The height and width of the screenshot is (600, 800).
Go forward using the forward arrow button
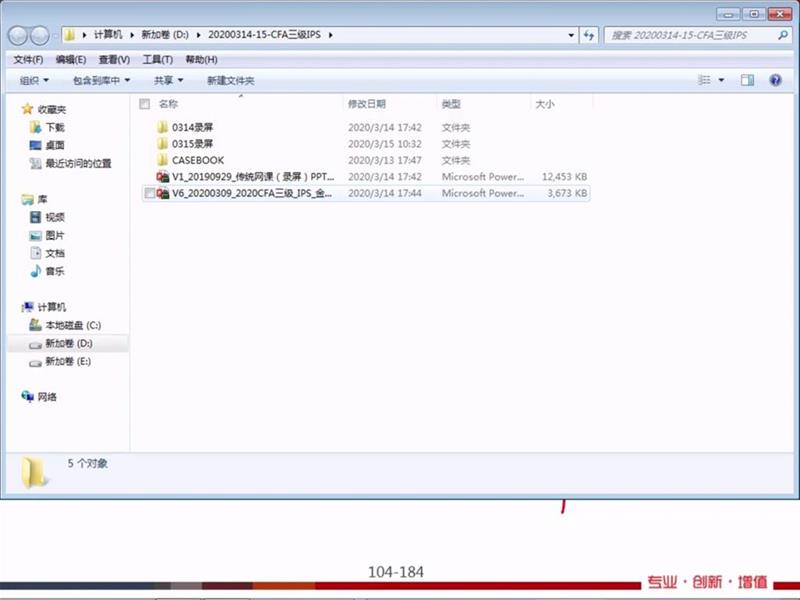click(40, 35)
